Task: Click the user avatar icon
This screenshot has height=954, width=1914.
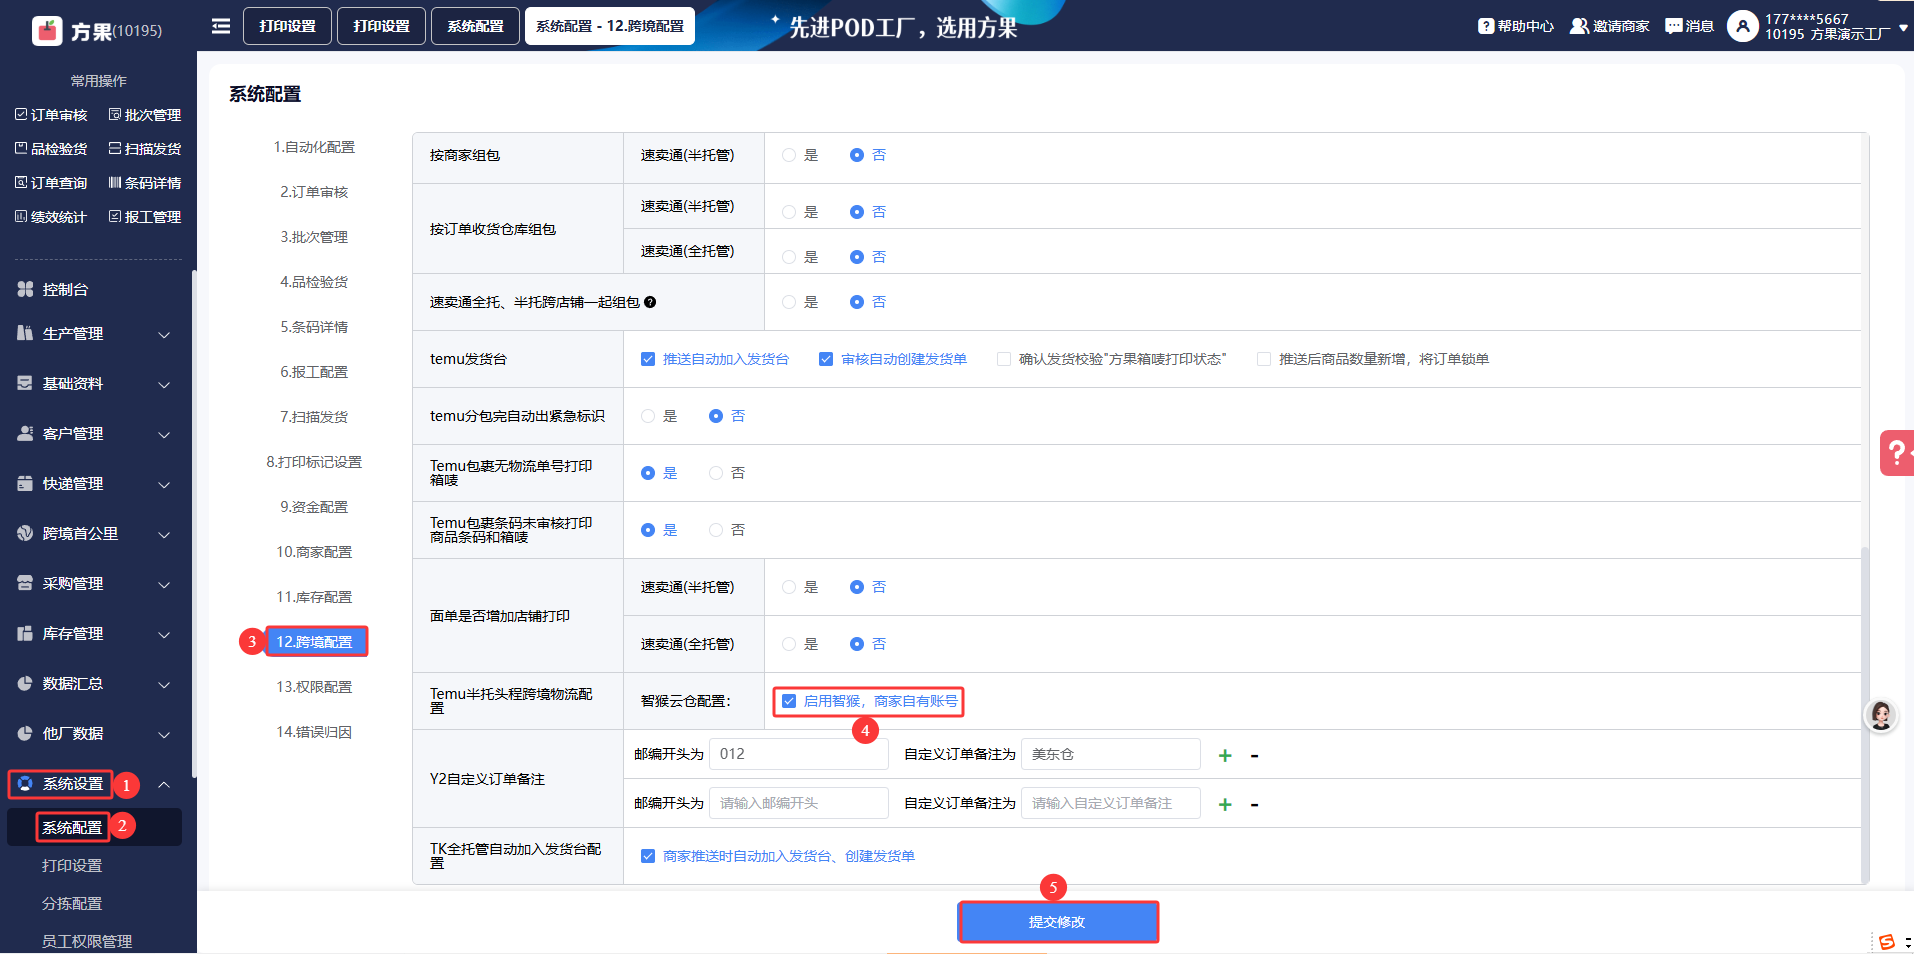Action: (x=1742, y=26)
